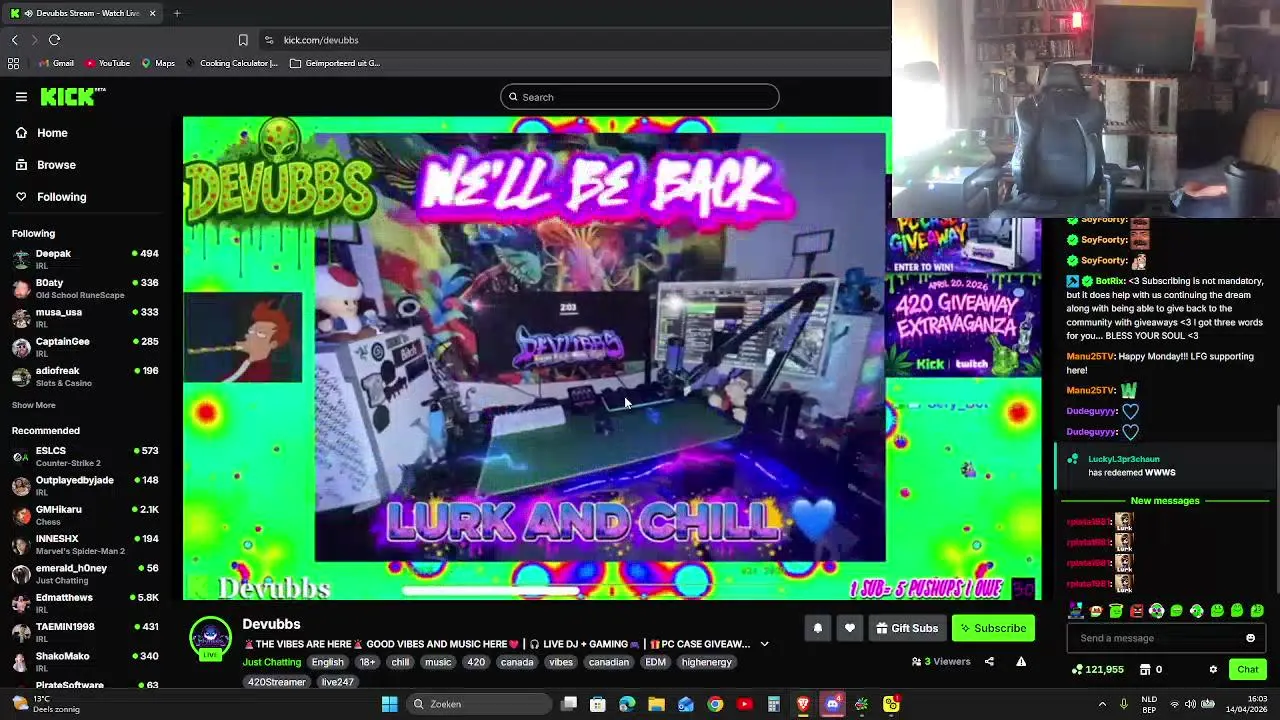Screen dimensions: 1280x720
Task: Open the chat shop icon showing 0
Action: (1151, 669)
